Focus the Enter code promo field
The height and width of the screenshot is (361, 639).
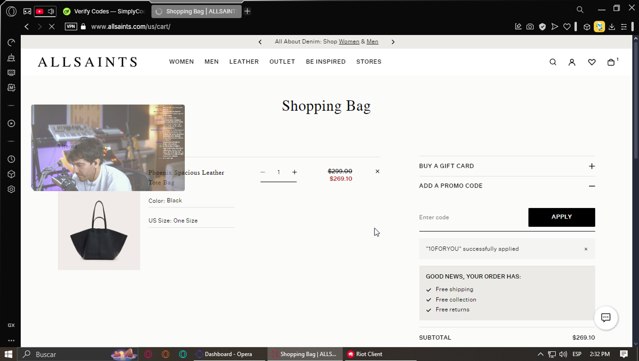click(x=473, y=217)
